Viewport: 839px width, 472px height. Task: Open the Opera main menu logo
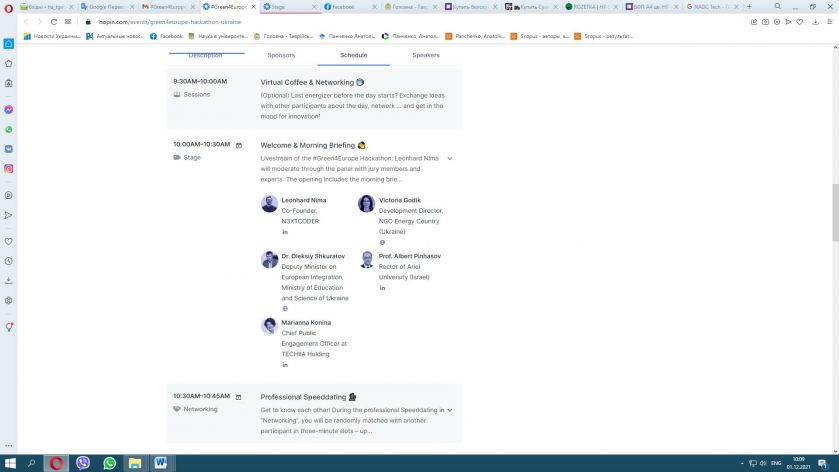click(8, 7)
